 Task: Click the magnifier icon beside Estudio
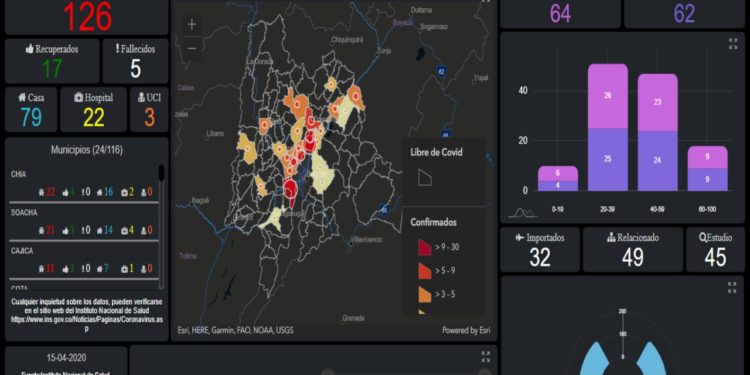(702, 238)
